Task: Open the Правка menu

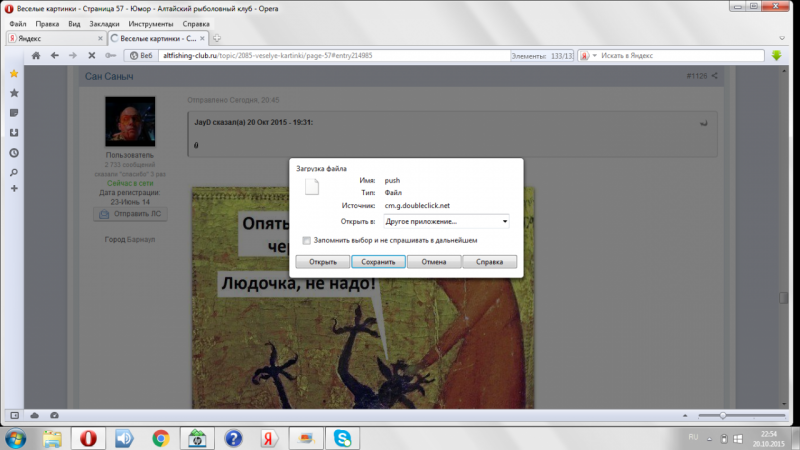Action: (x=47, y=24)
